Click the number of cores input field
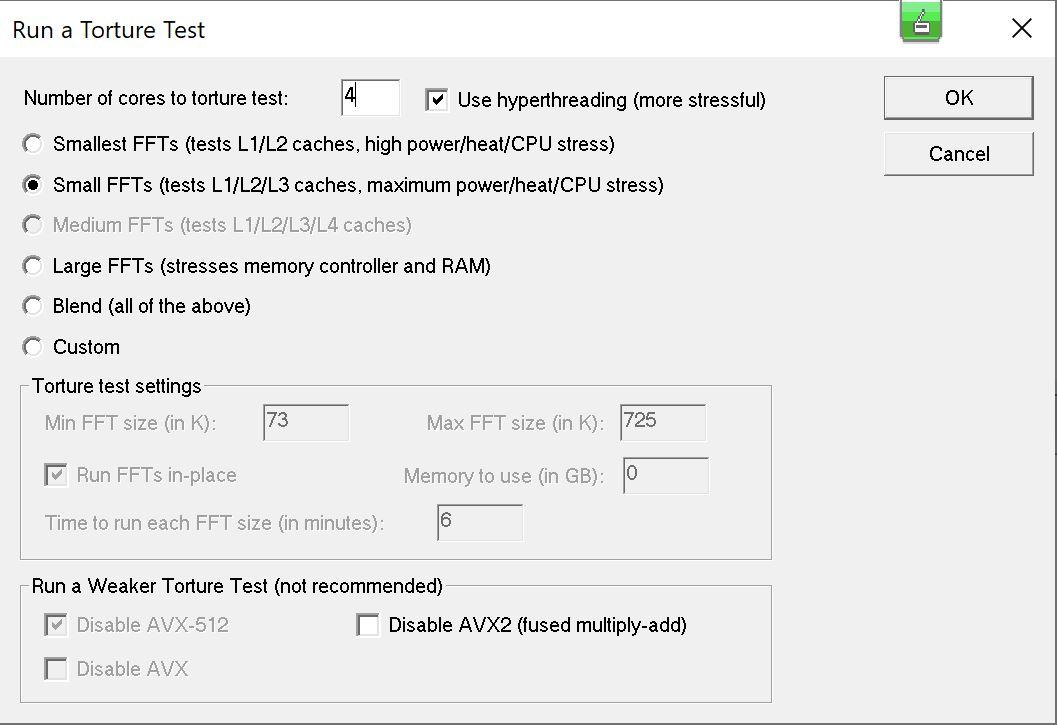 (370, 98)
